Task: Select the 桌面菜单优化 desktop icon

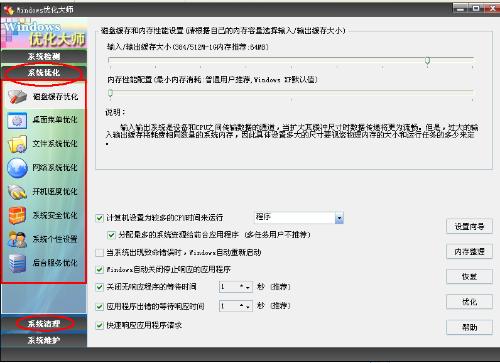Action: click(17, 120)
